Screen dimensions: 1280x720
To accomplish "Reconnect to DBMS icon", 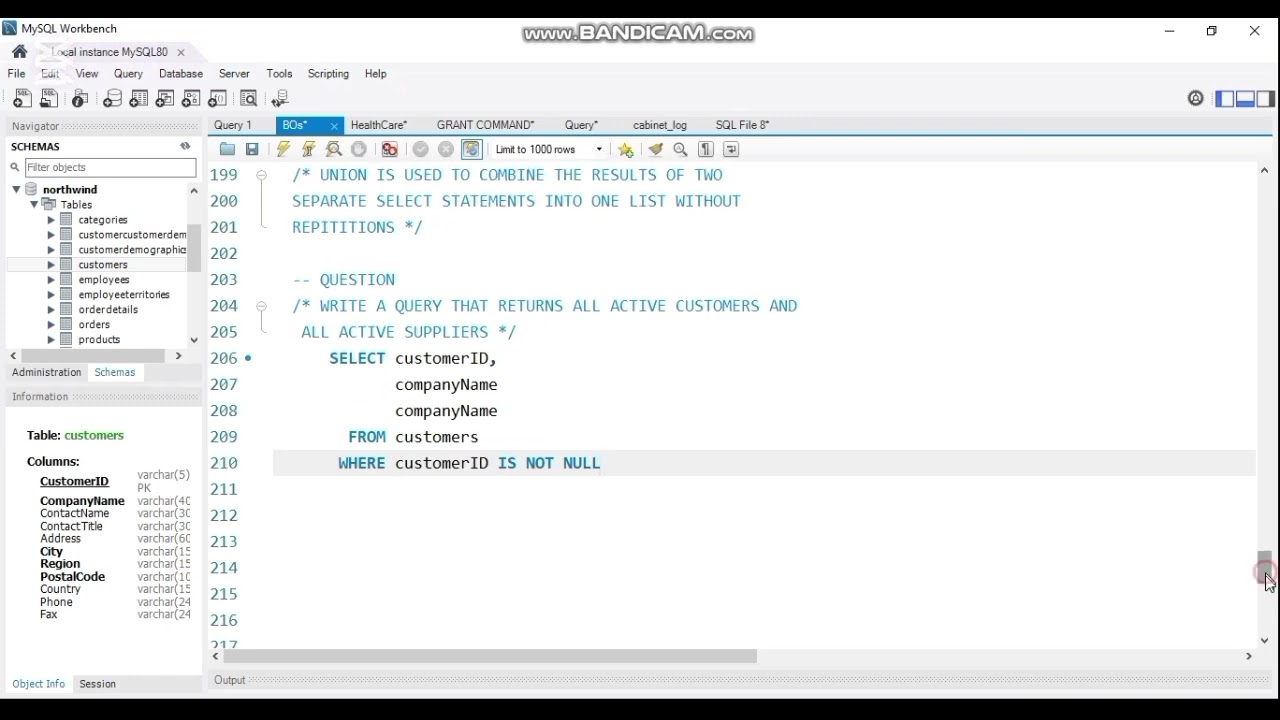I will click(281, 98).
